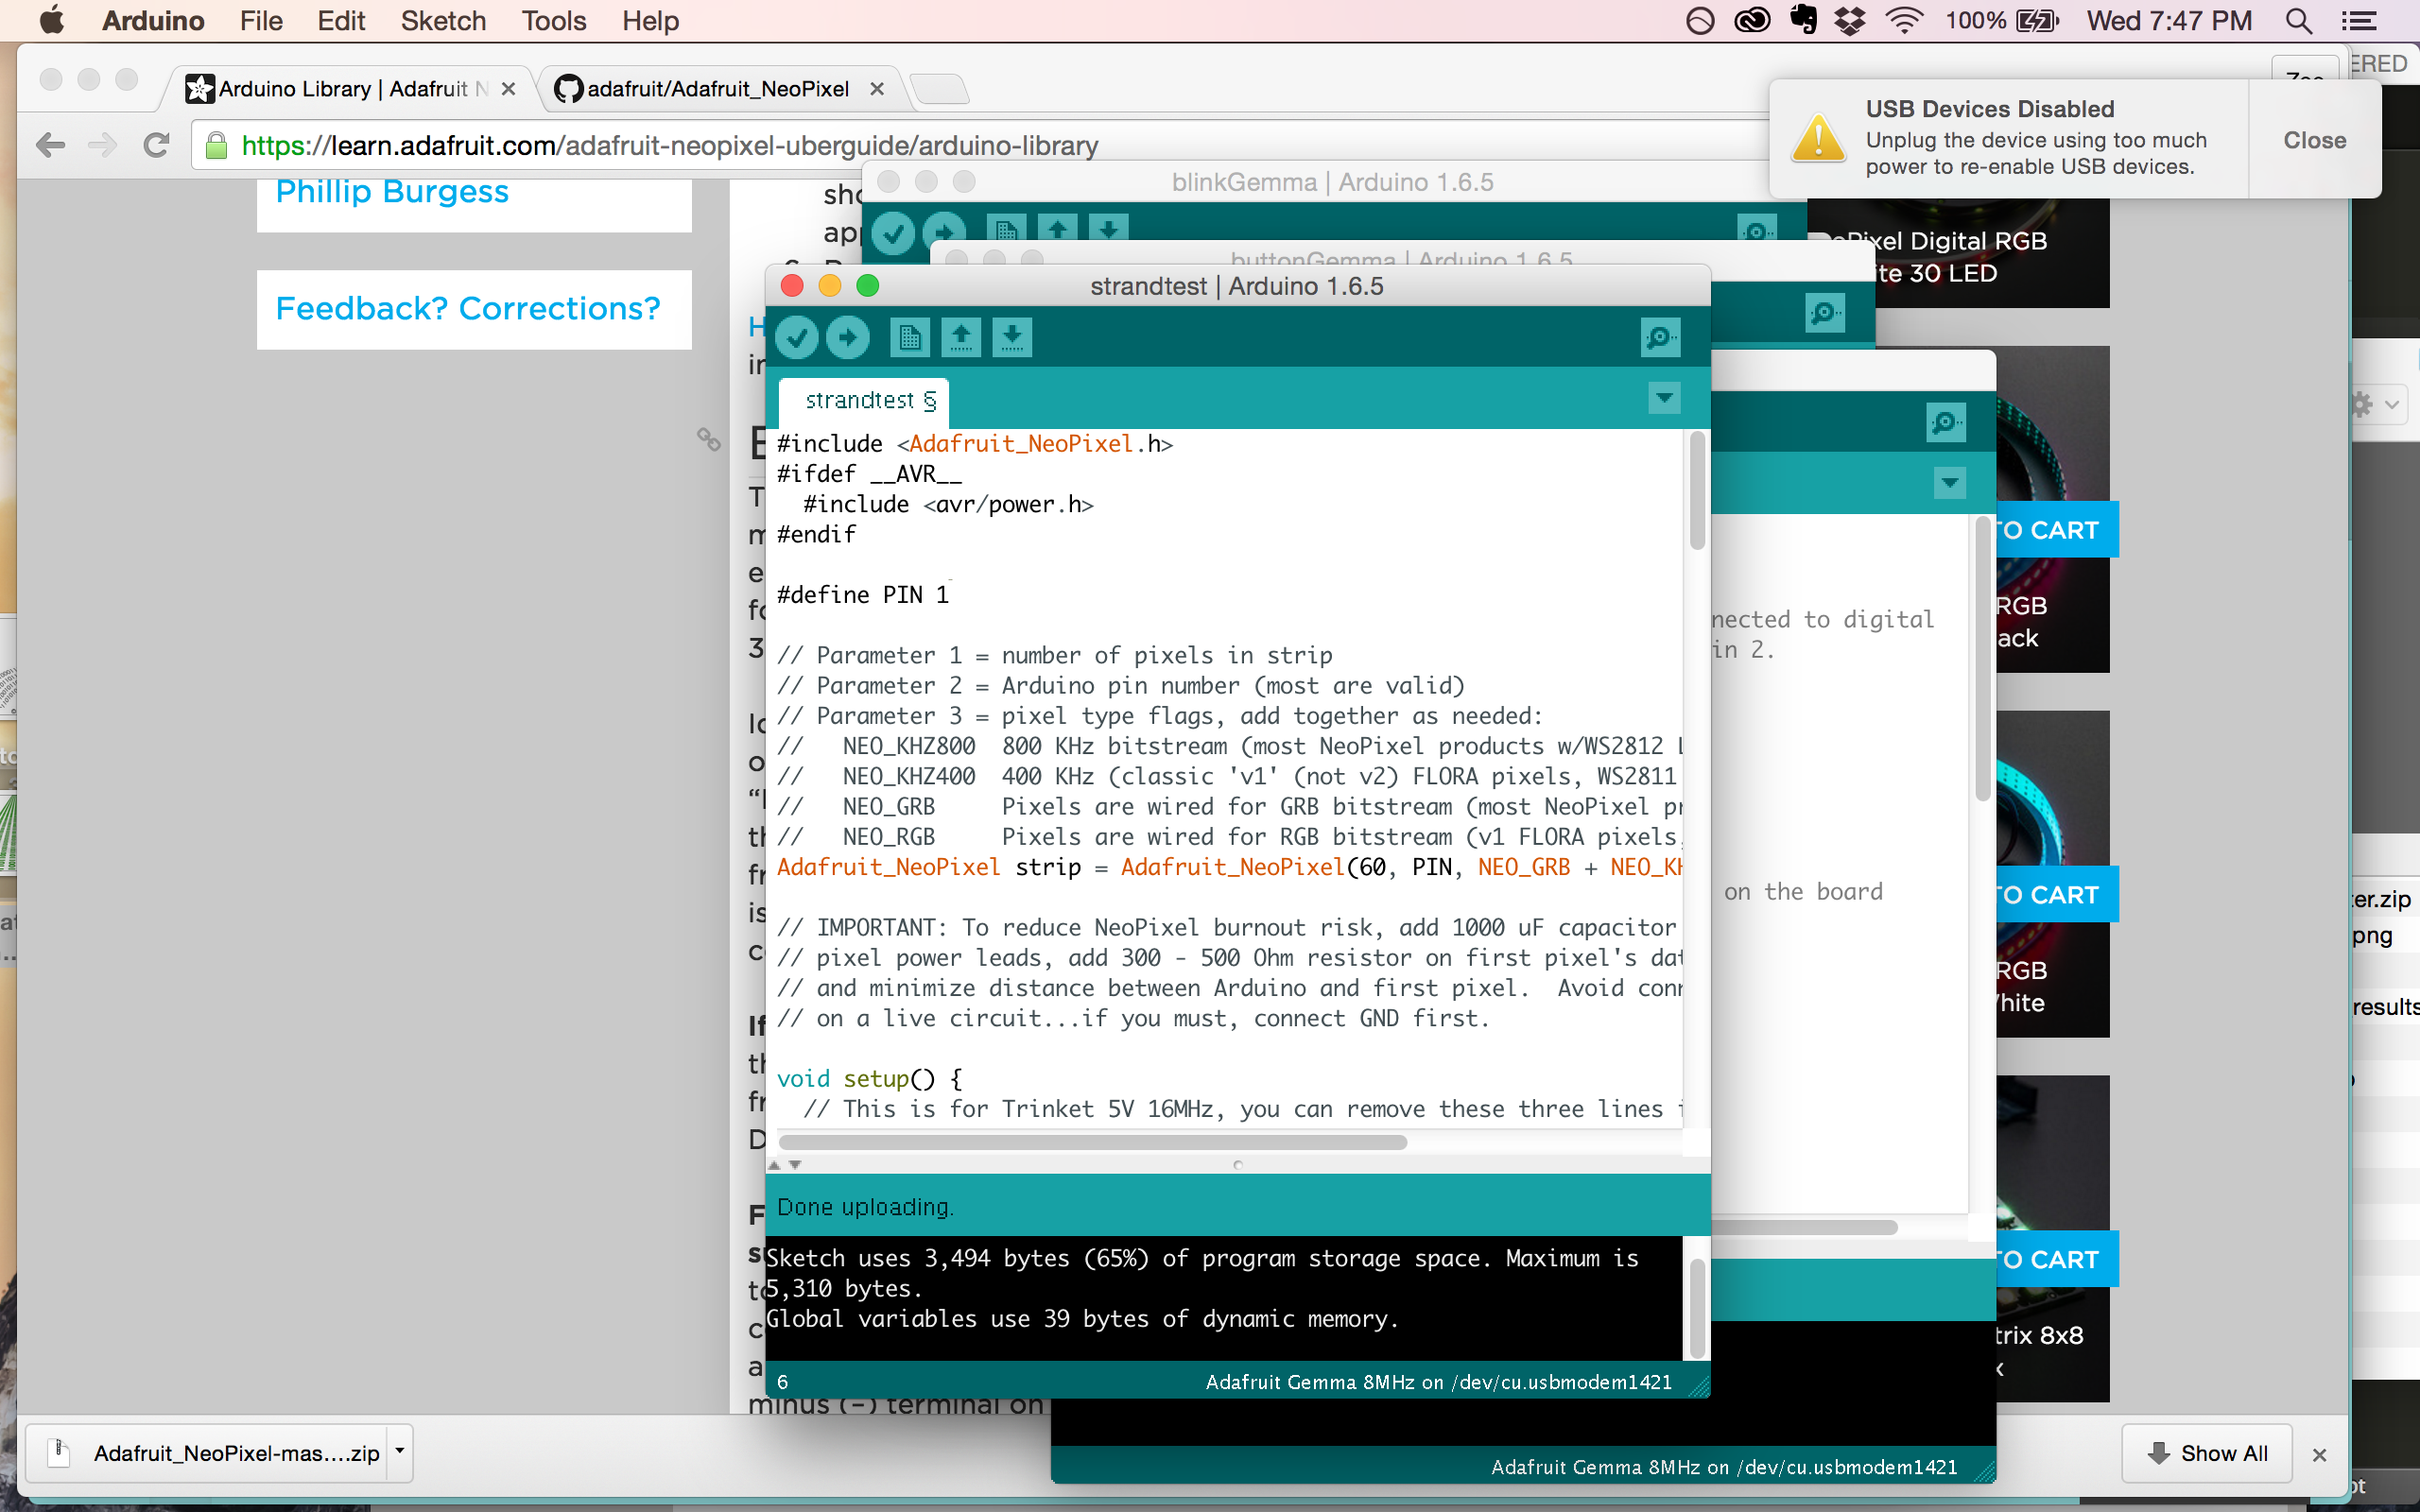The image size is (2420, 1512).
Task: Click New sketch icon in strandtest
Action: [x=909, y=337]
